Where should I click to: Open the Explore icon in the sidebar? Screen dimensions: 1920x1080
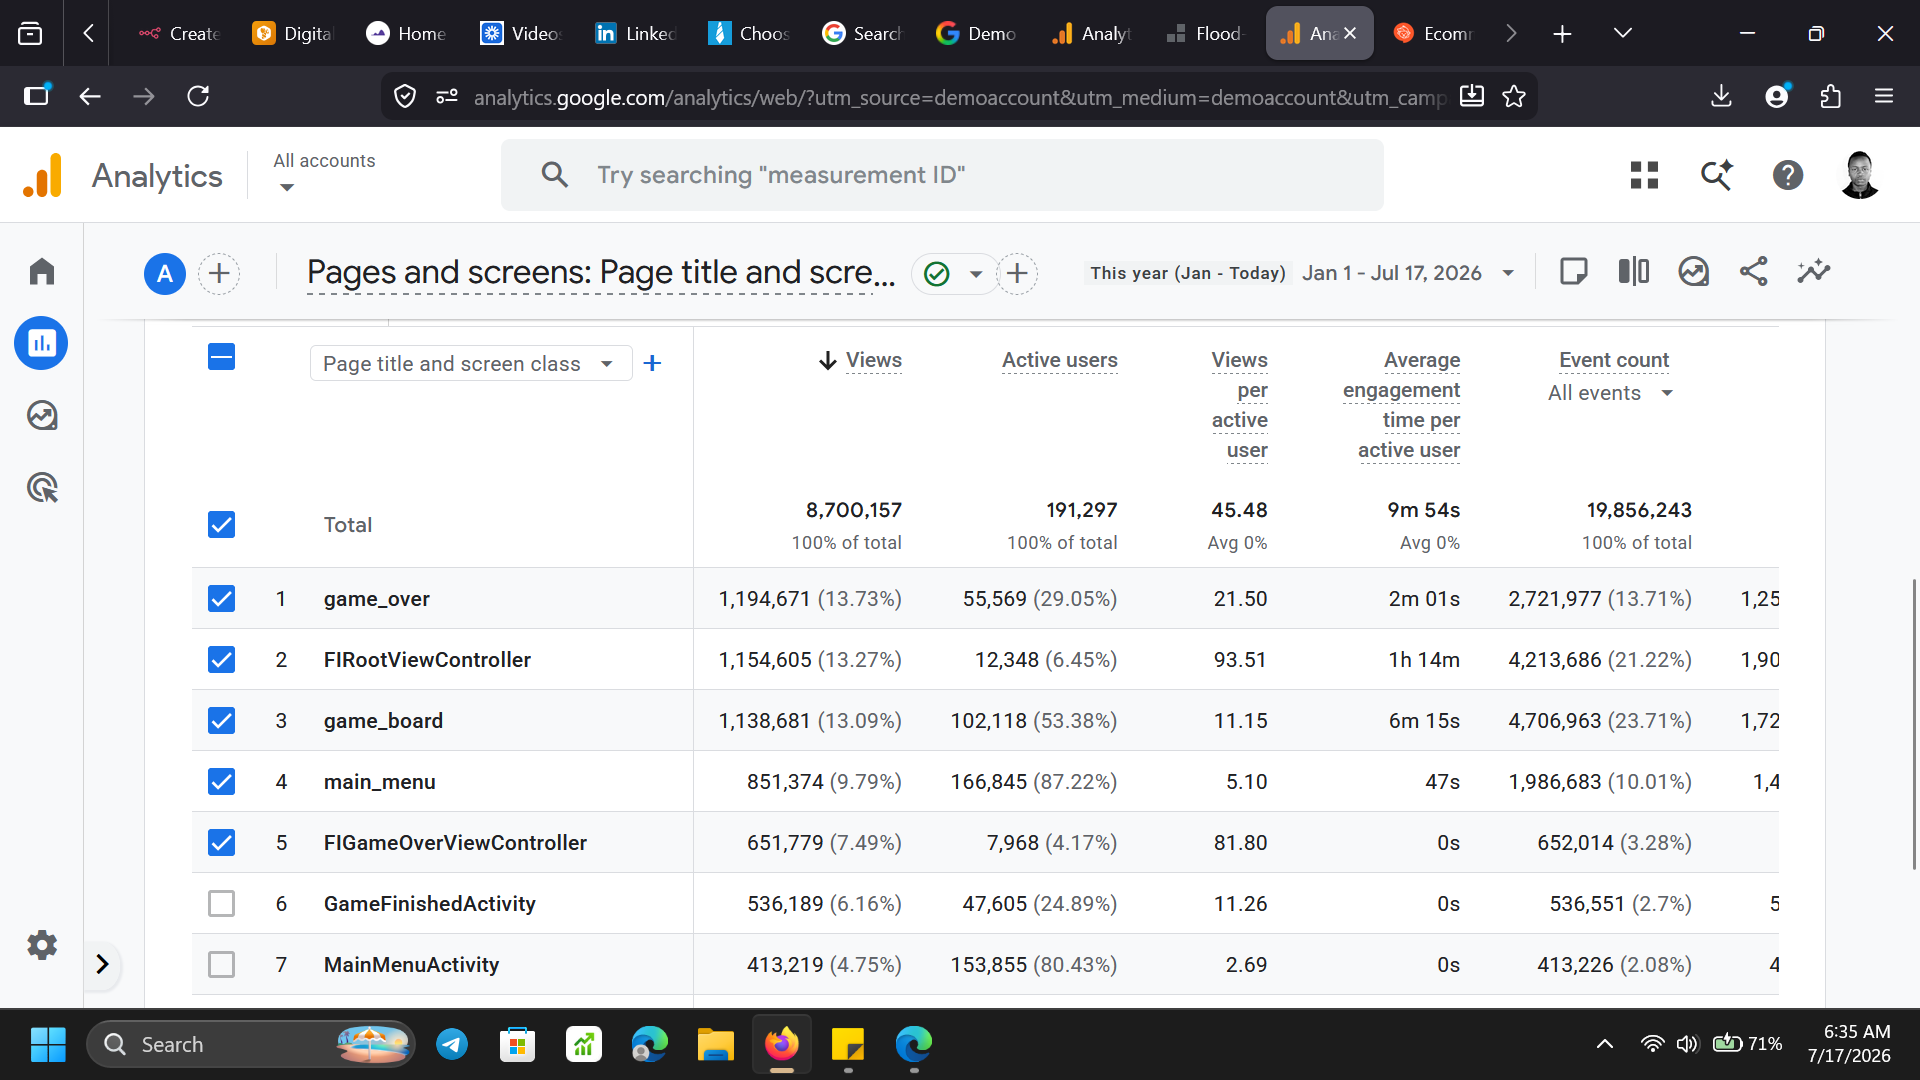[42, 415]
